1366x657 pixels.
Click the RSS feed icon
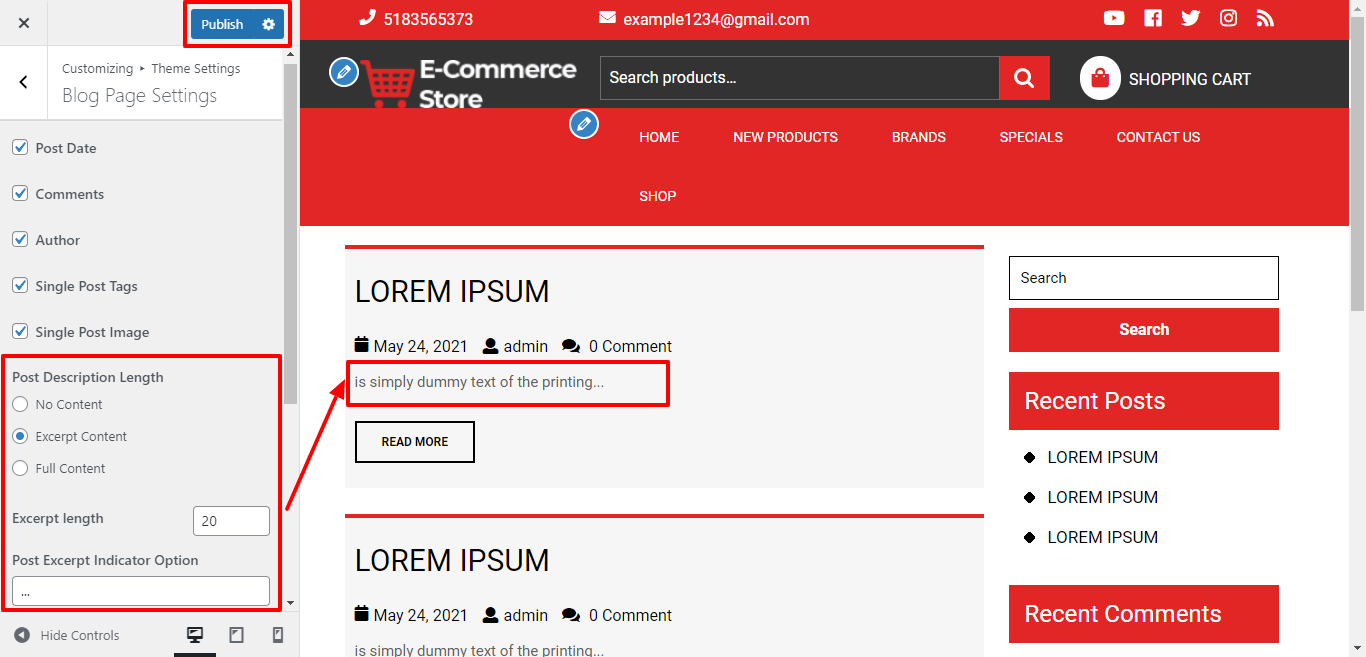(1265, 18)
